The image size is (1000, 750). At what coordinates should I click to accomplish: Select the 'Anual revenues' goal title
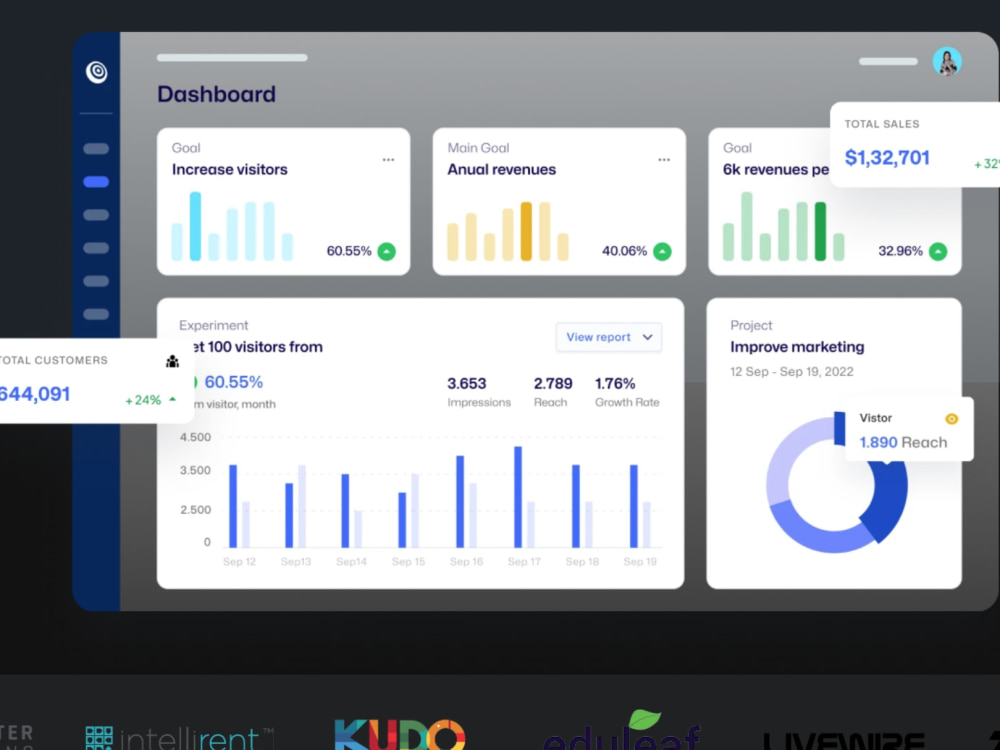[501, 170]
